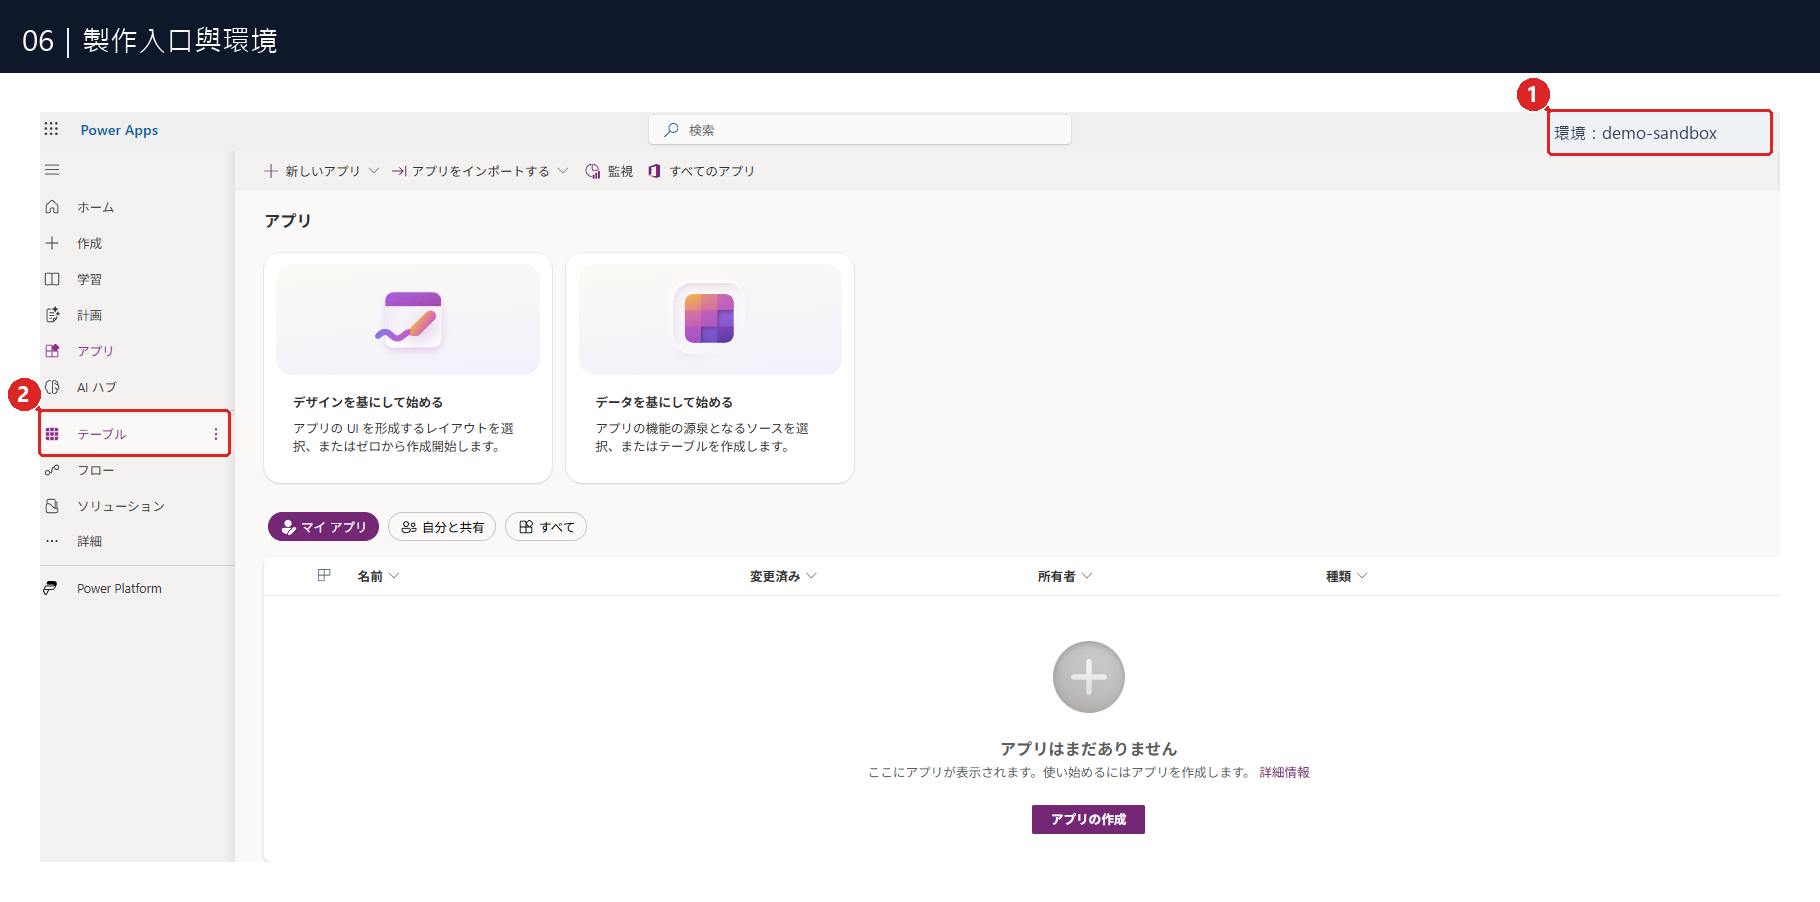Click the Power Apps title link
Viewport: 1820px width, 902px height.
coord(119,130)
